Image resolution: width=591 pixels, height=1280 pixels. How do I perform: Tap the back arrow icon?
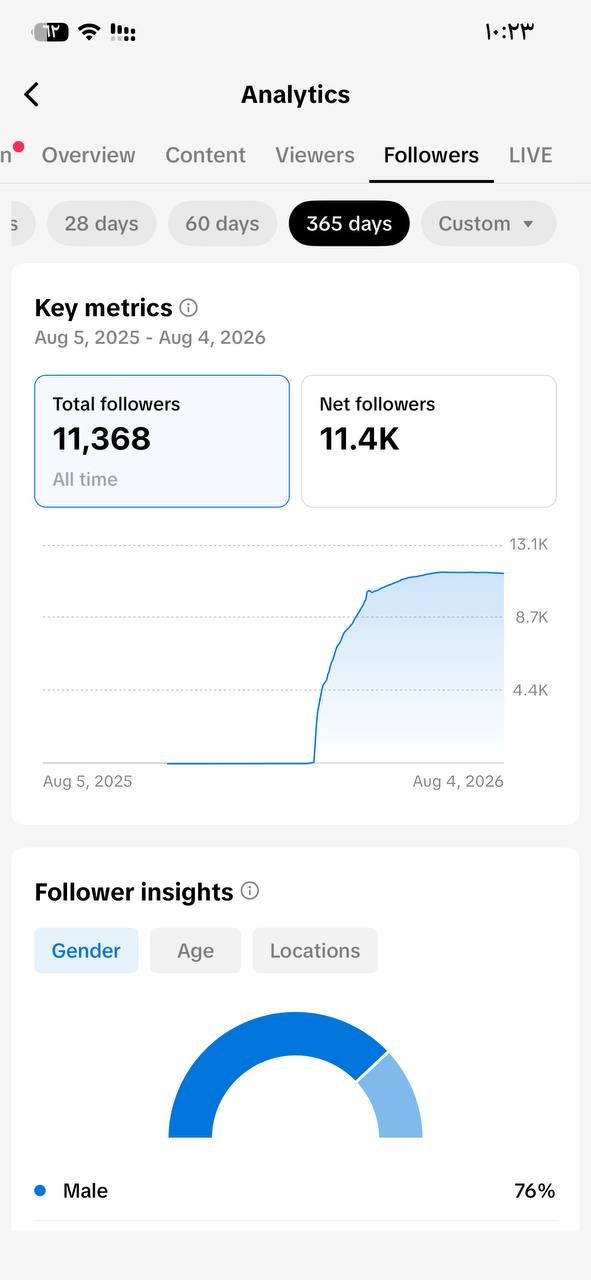click(x=32, y=94)
